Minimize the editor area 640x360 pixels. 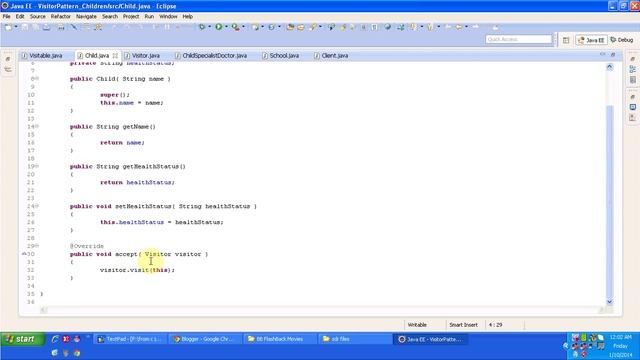coord(603,54)
